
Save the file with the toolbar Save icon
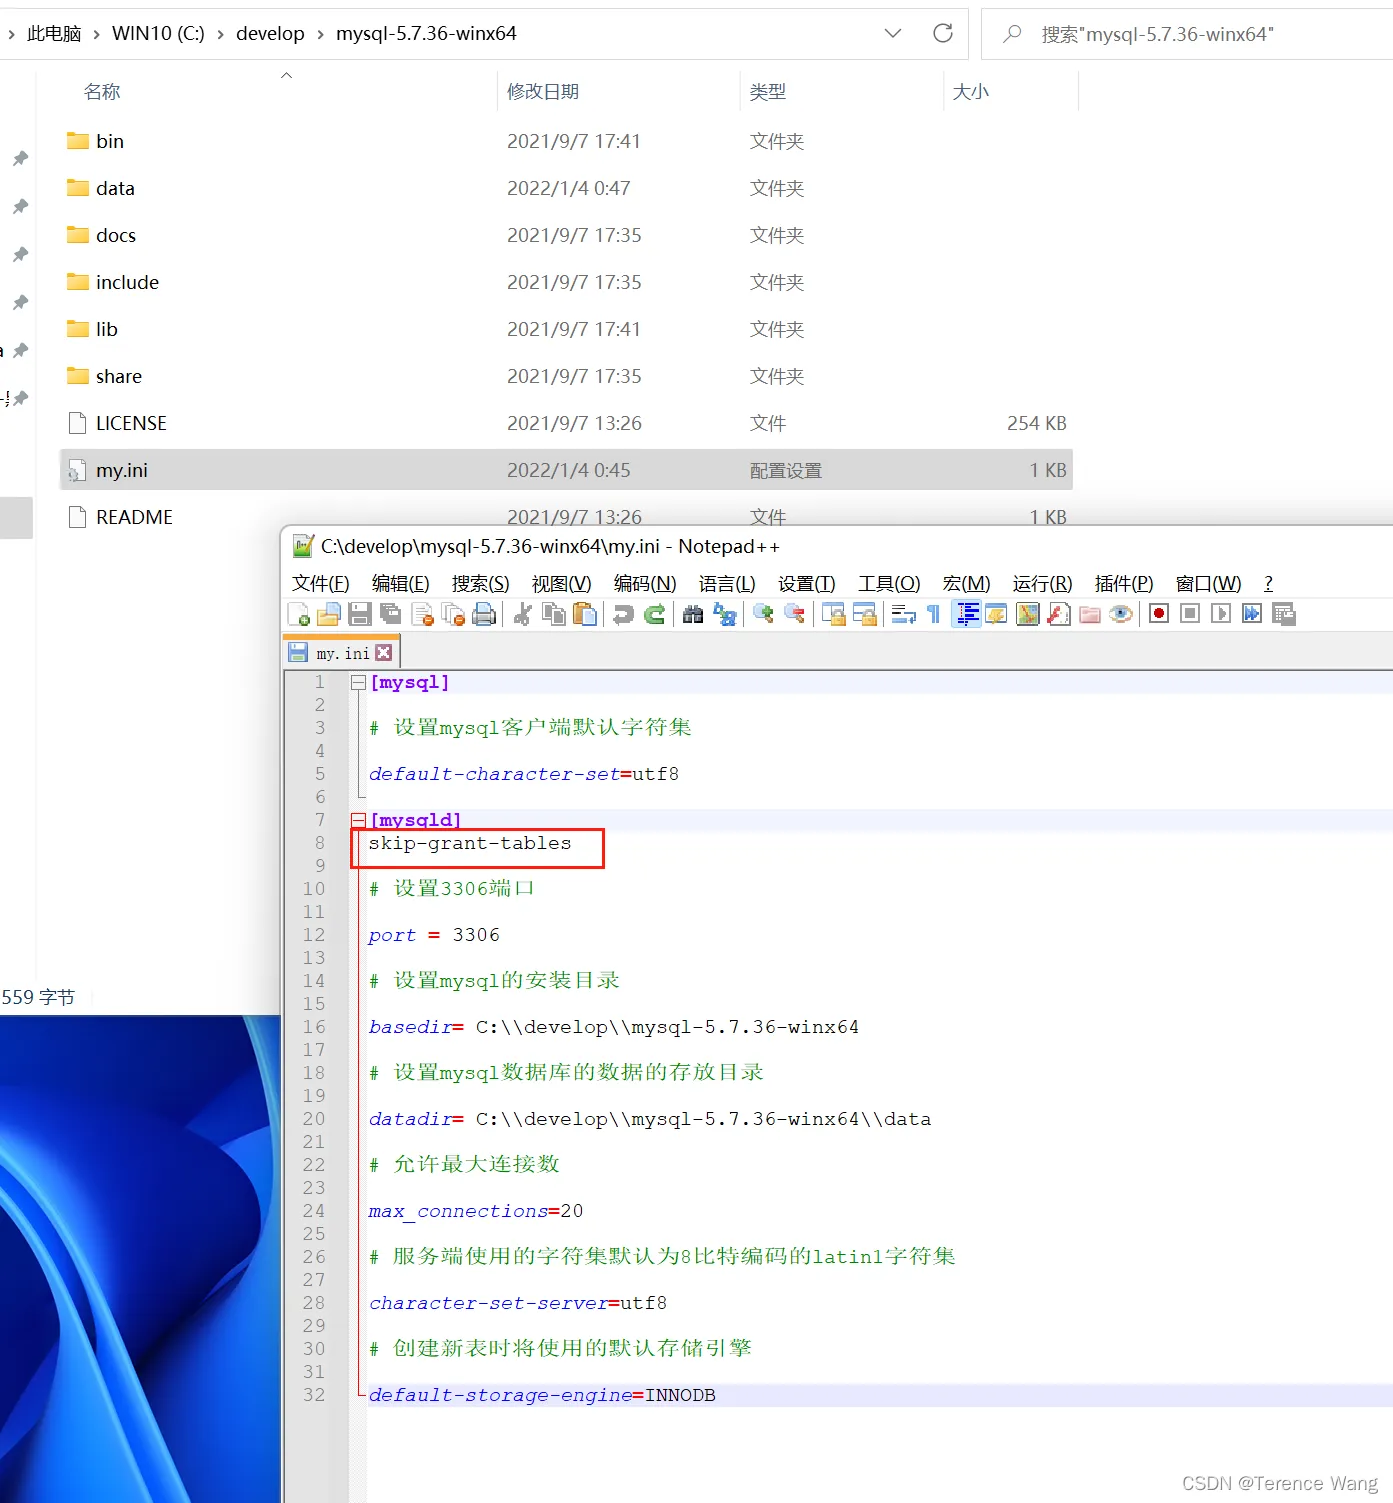360,614
